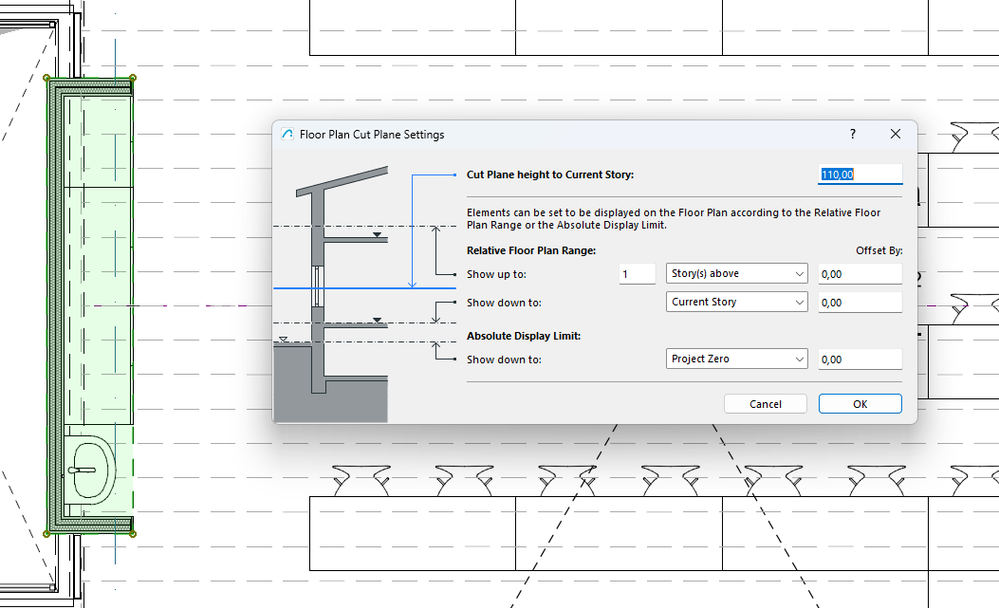Click the blue cut plane line in diagram

[364, 288]
